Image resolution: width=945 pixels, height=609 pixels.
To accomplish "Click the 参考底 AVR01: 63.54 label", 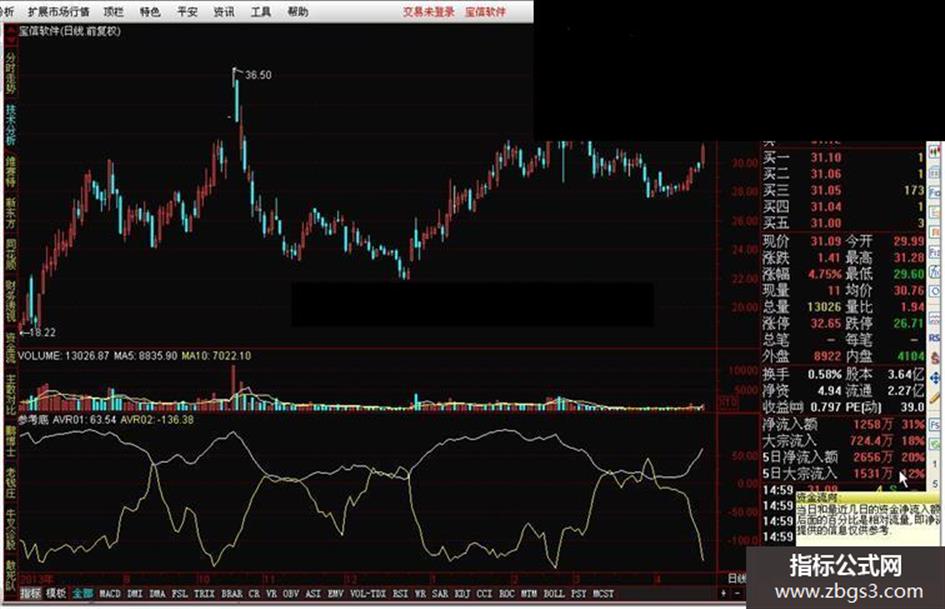I will coord(67,420).
